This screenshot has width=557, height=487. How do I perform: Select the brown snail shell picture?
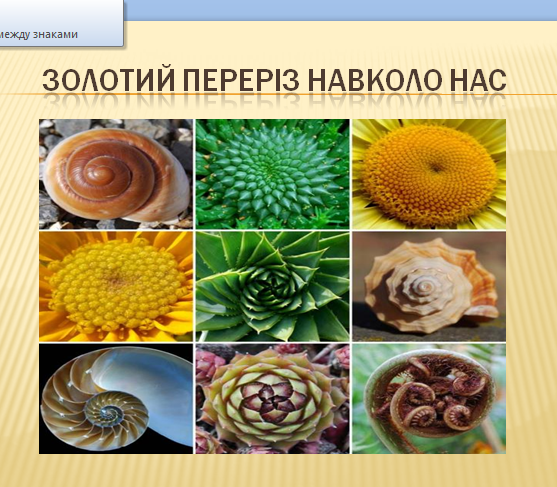pyautogui.click(x=116, y=174)
